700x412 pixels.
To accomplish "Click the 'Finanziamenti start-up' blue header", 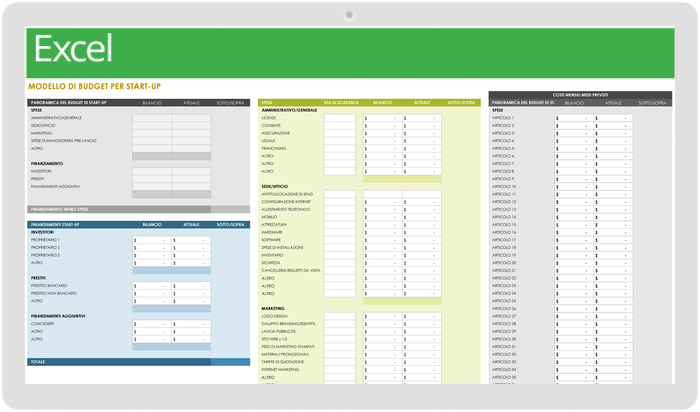I will [x=55, y=225].
